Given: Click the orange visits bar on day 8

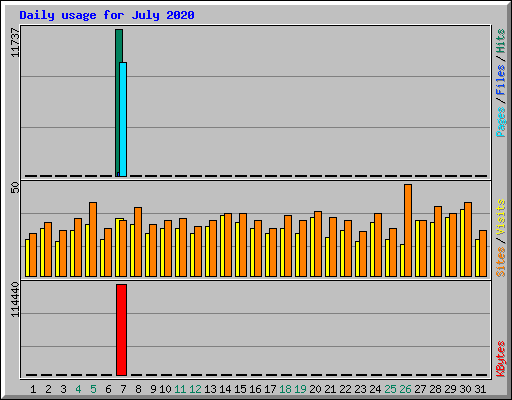Looking at the screenshot, I should point(138,242).
